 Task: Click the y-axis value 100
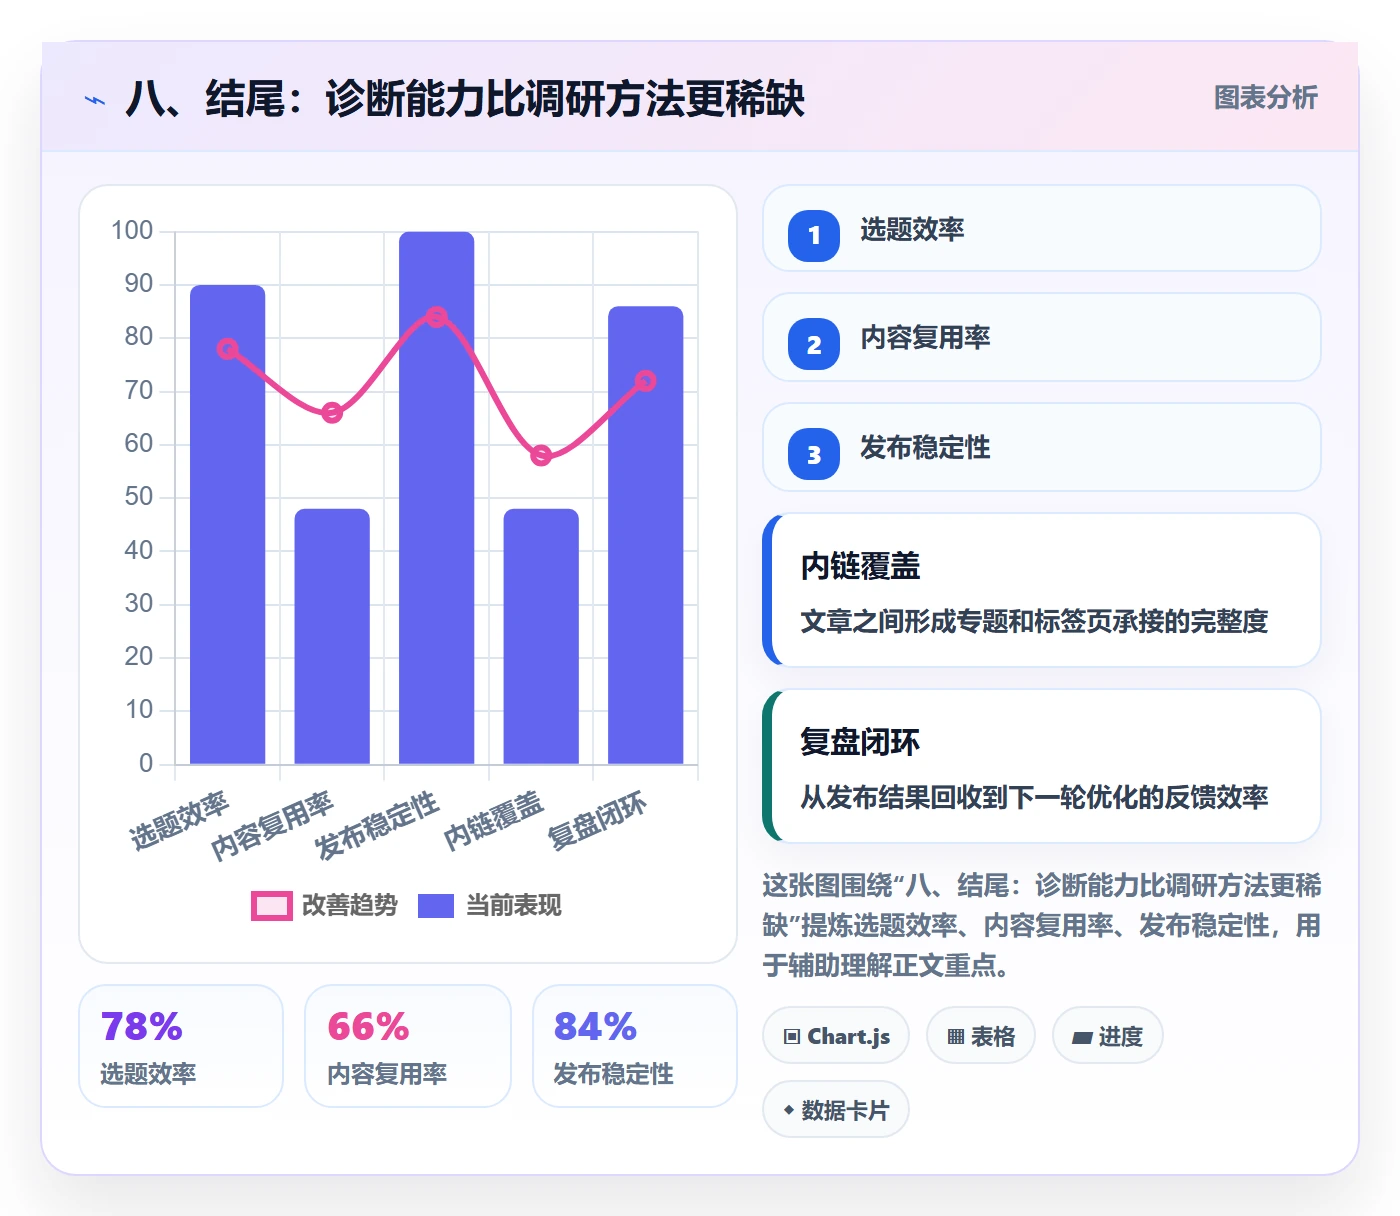[132, 231]
